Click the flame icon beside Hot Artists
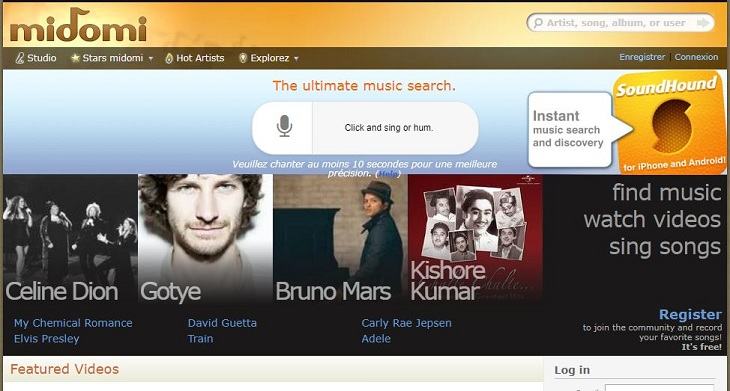 [169, 58]
